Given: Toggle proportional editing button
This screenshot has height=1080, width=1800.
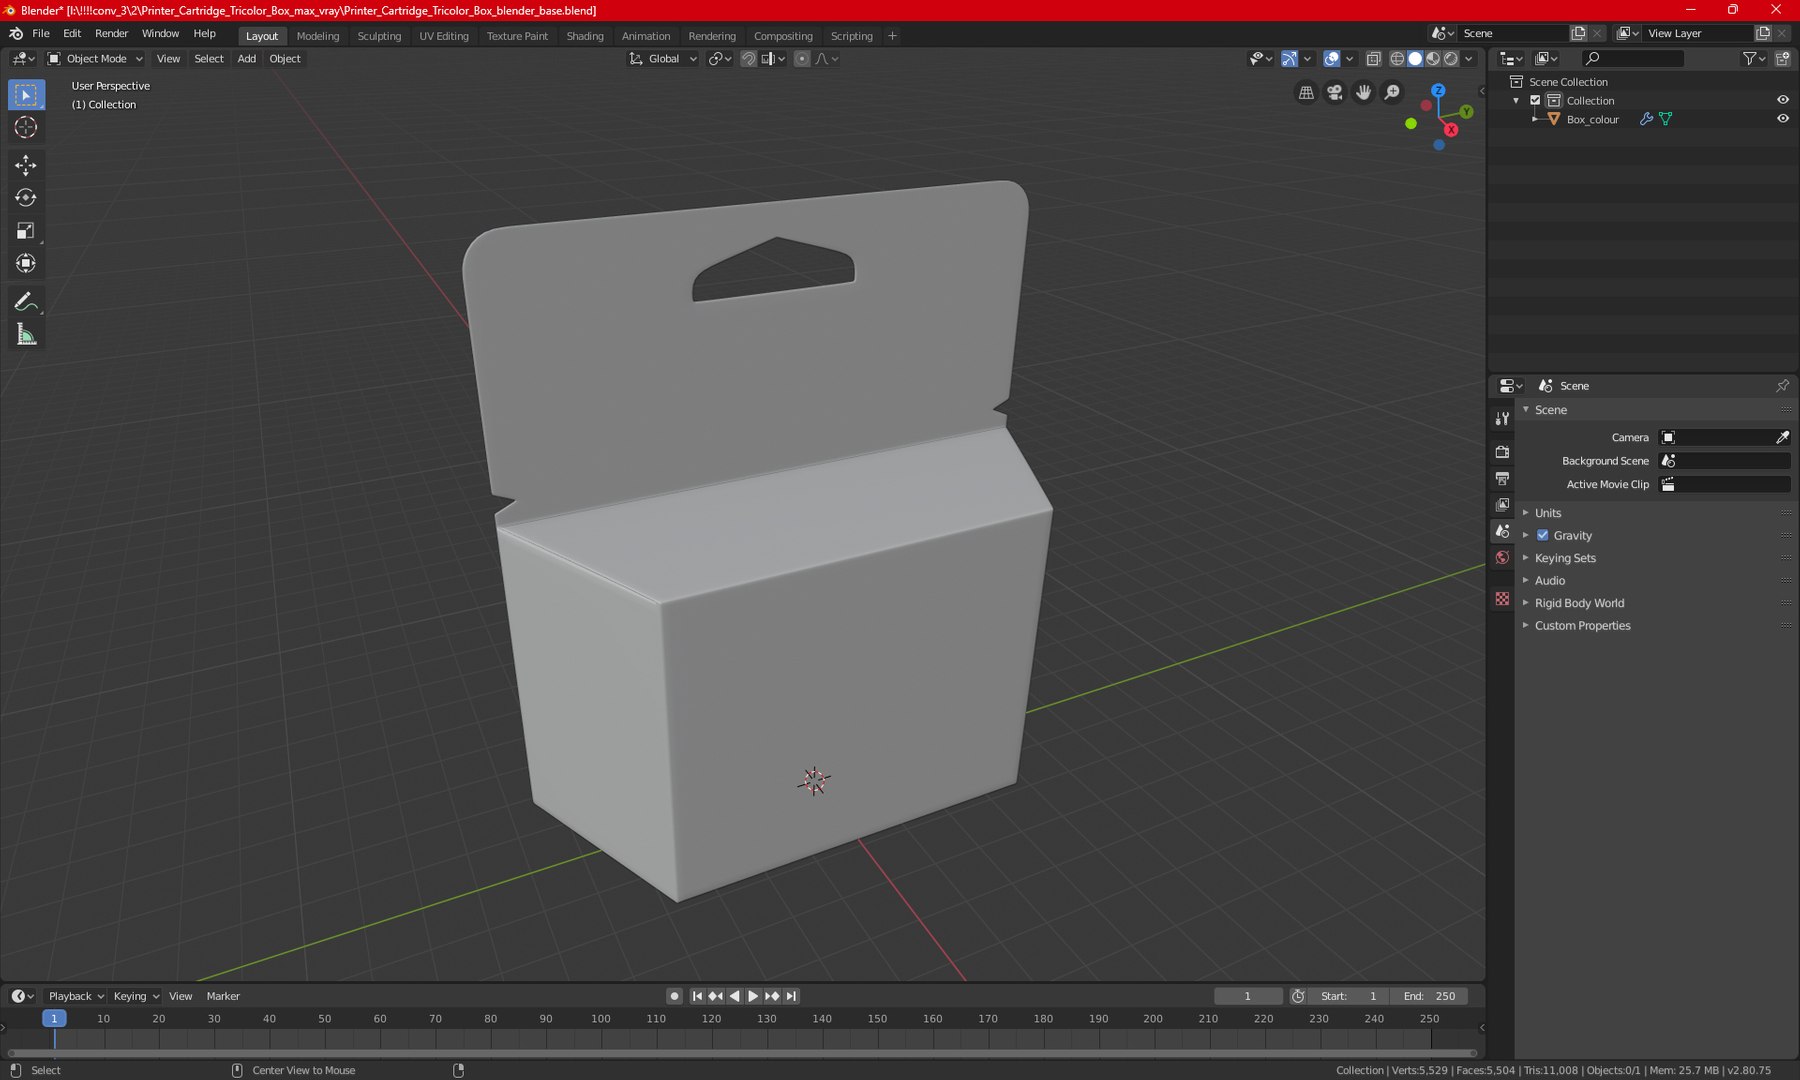Looking at the screenshot, I should (x=802, y=59).
